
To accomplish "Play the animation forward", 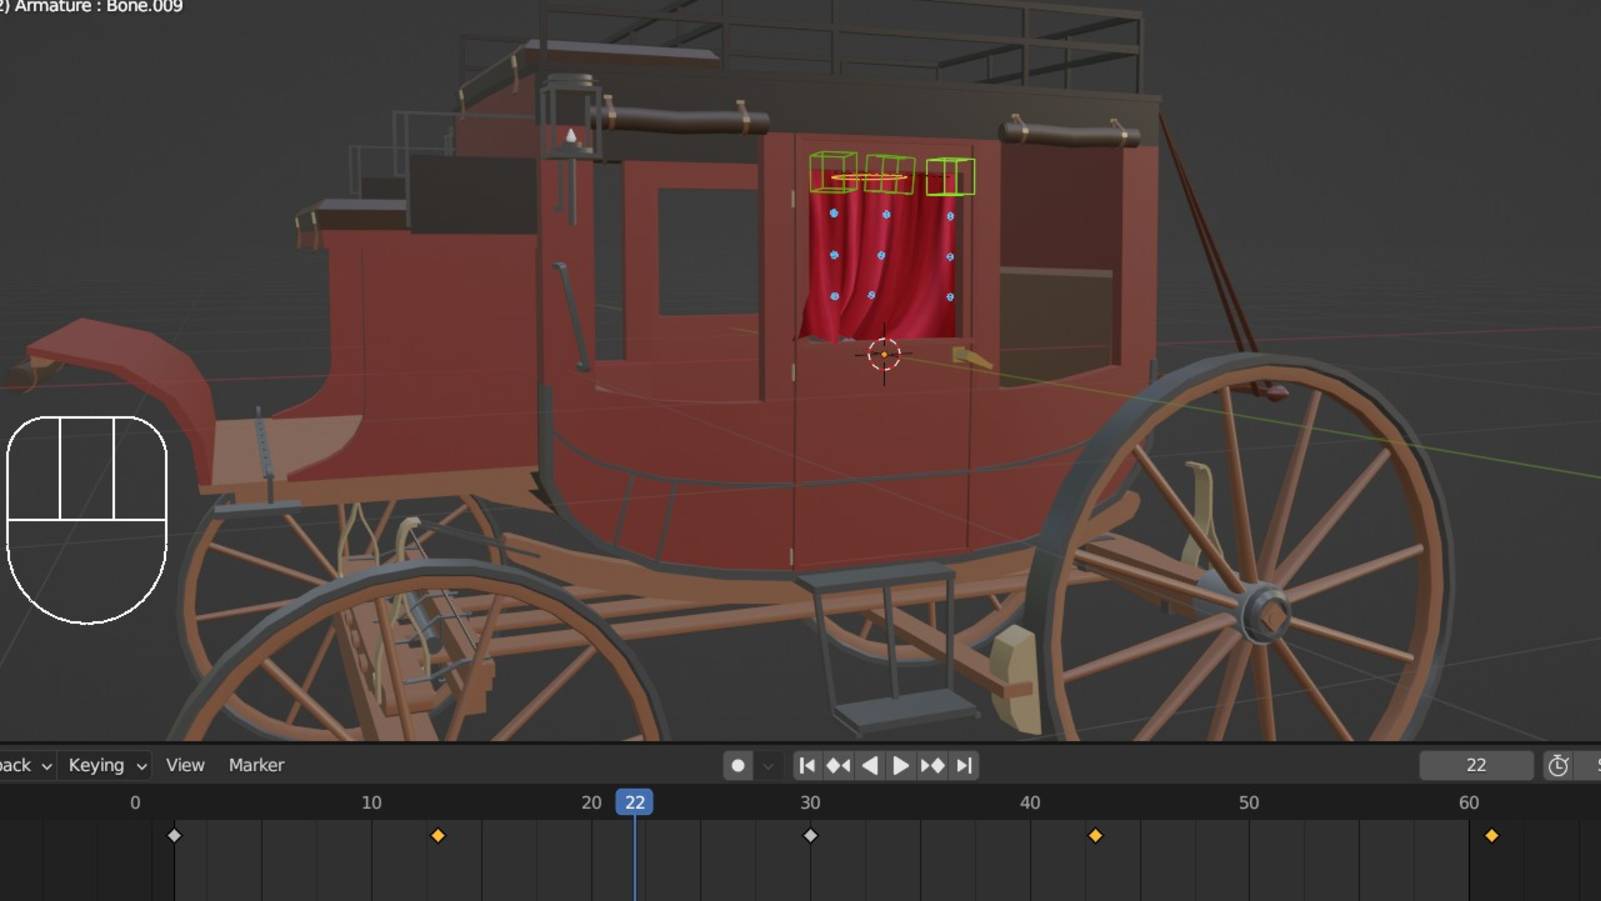I will point(900,765).
